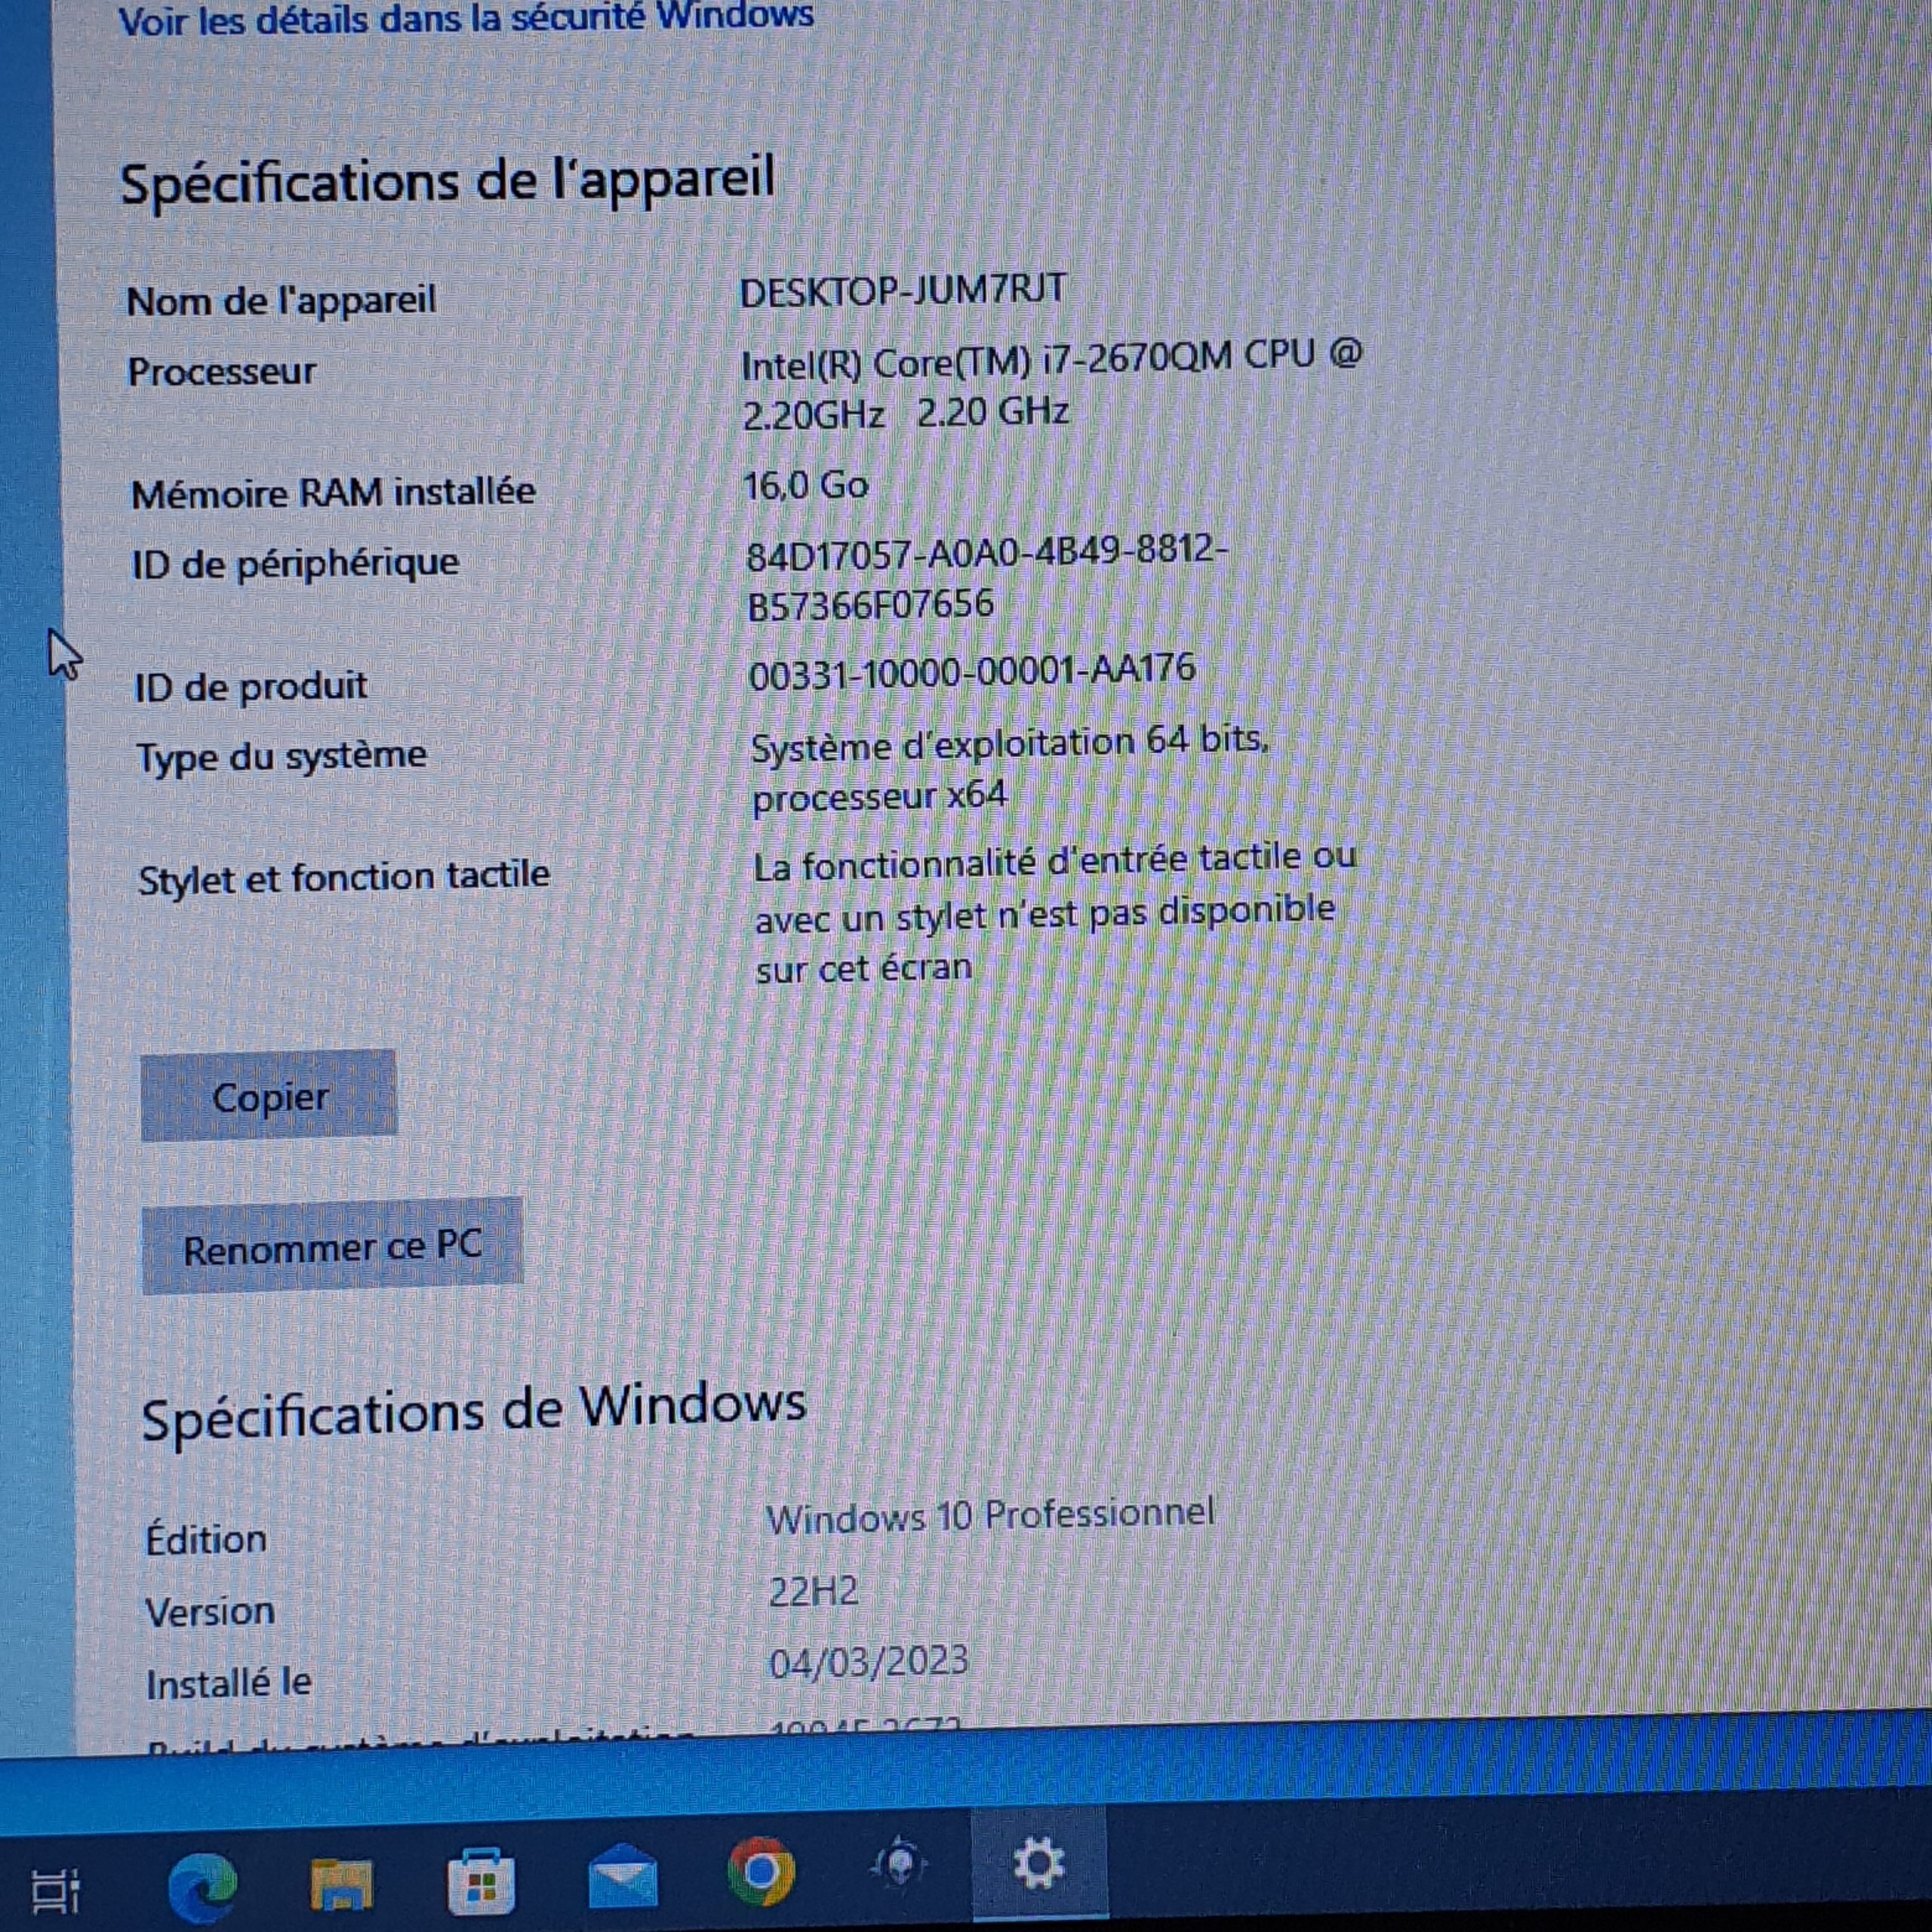
Task: Open Microsoft Store from the taskbar
Action: (481, 1881)
